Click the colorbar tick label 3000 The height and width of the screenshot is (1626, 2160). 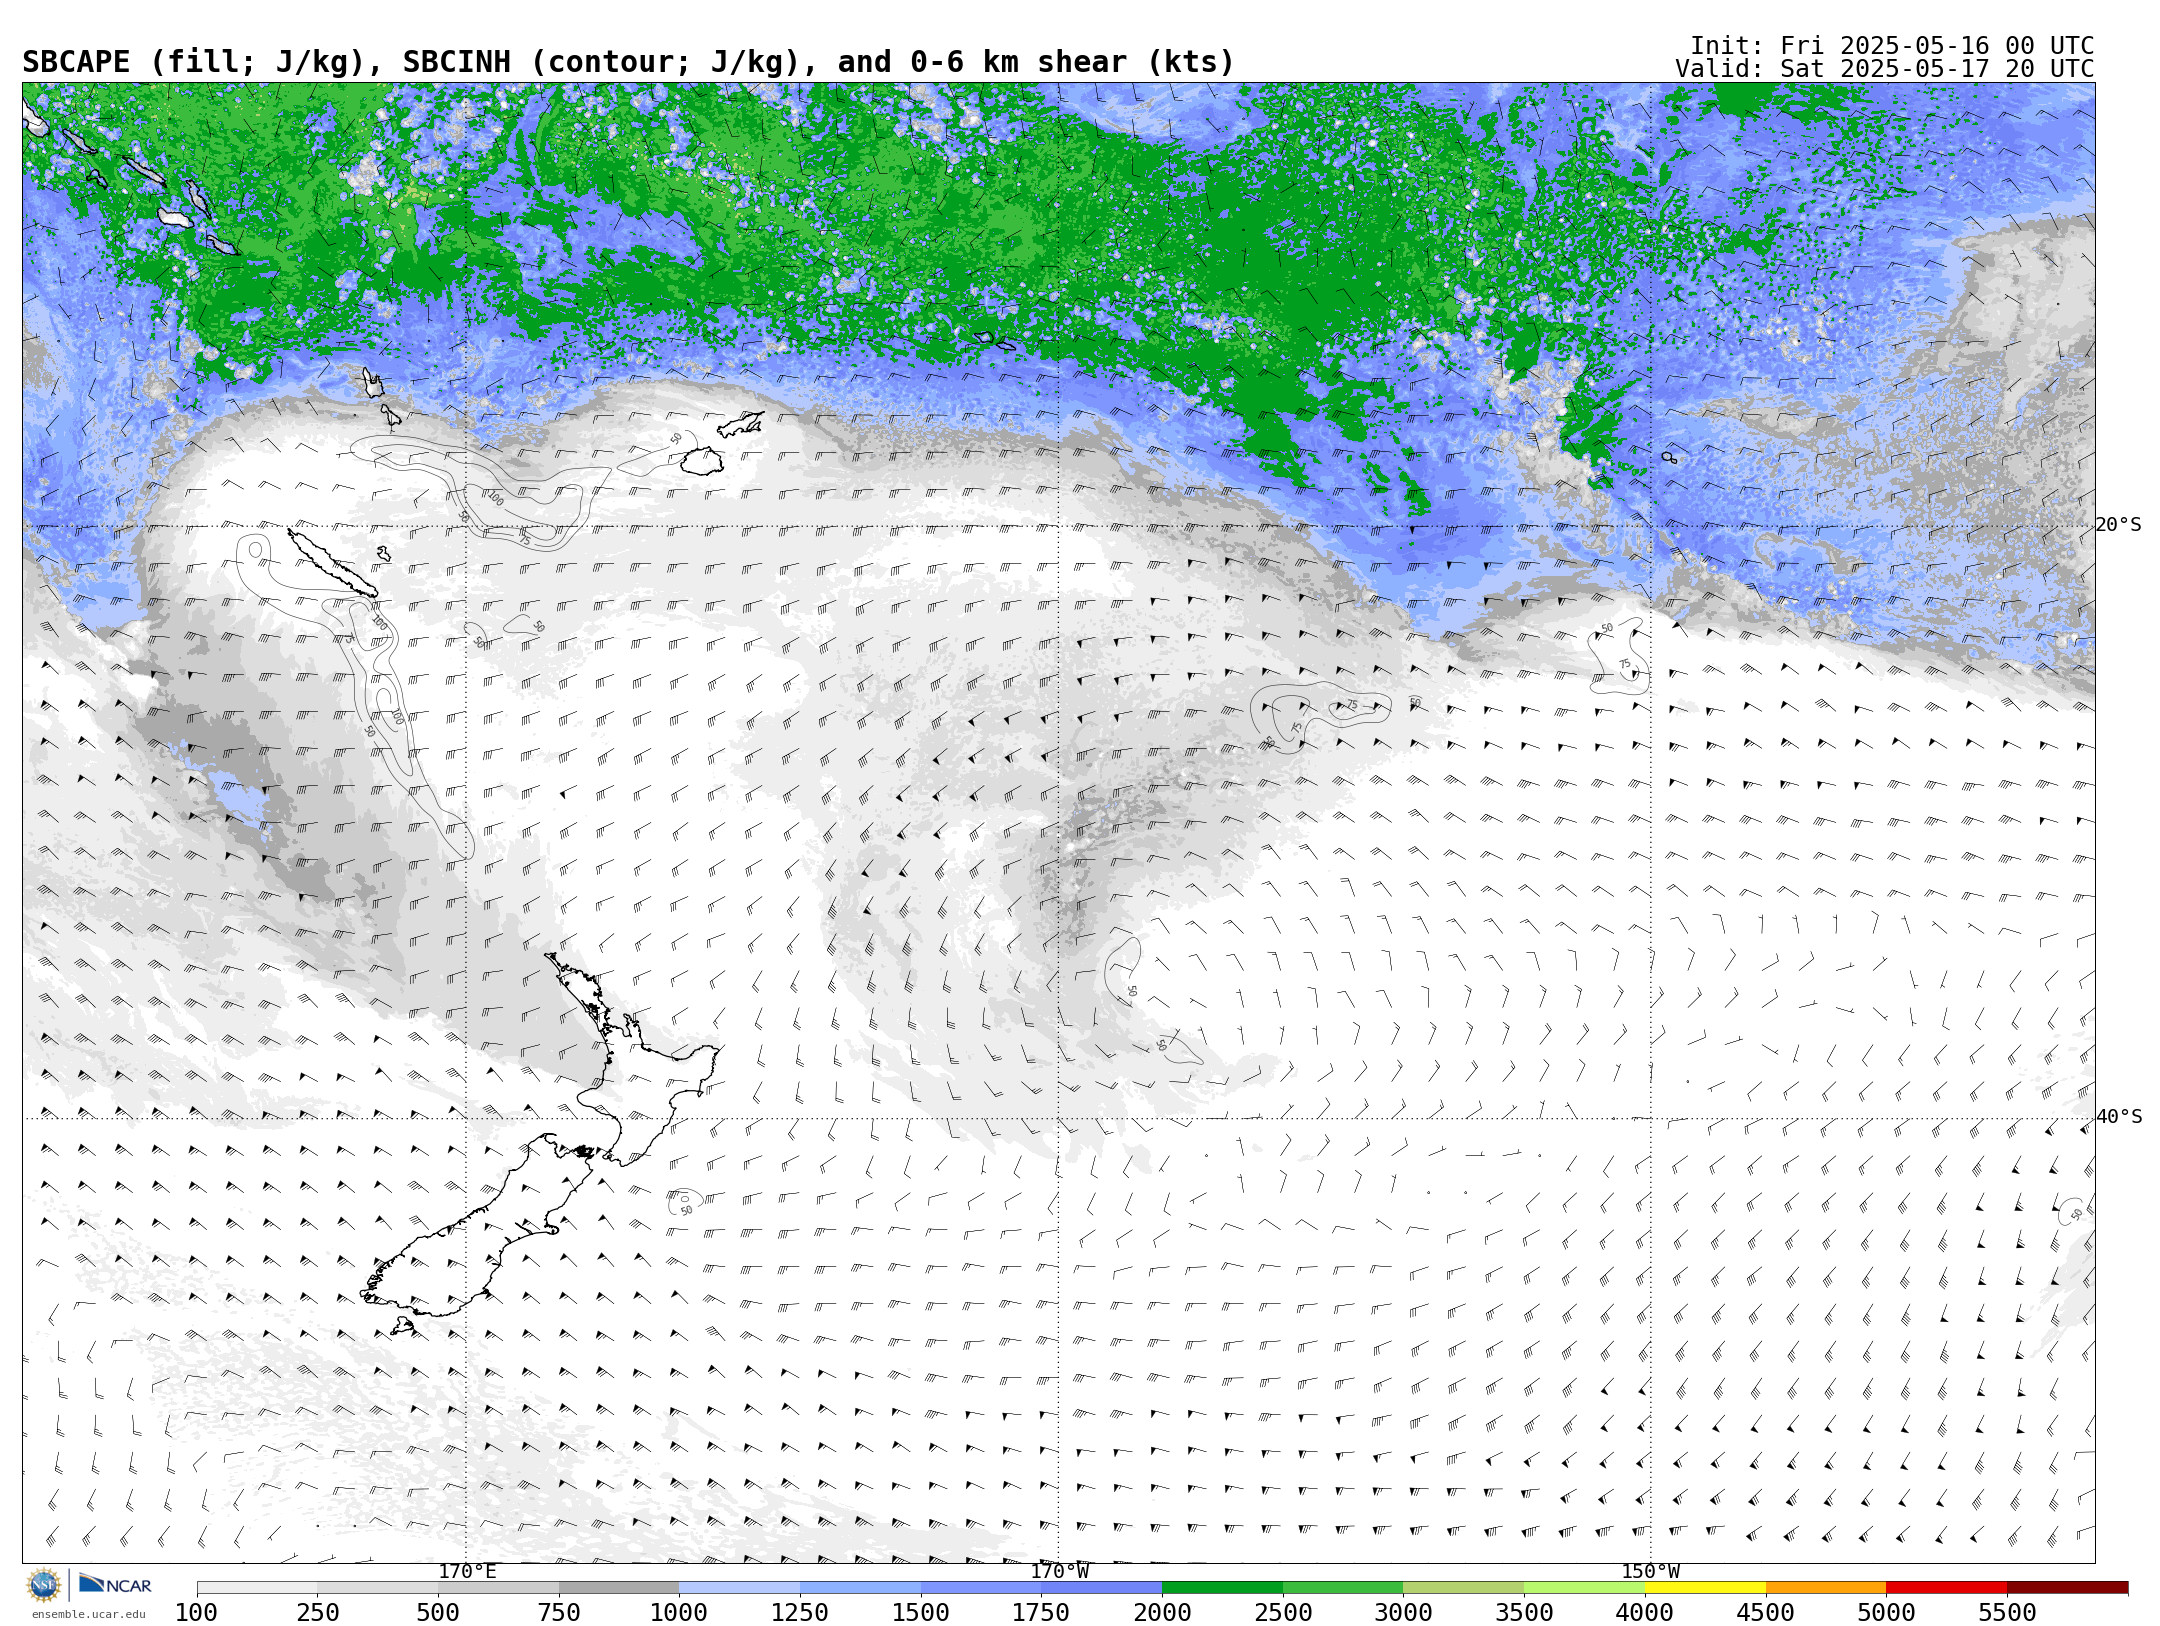pyautogui.click(x=1403, y=1613)
